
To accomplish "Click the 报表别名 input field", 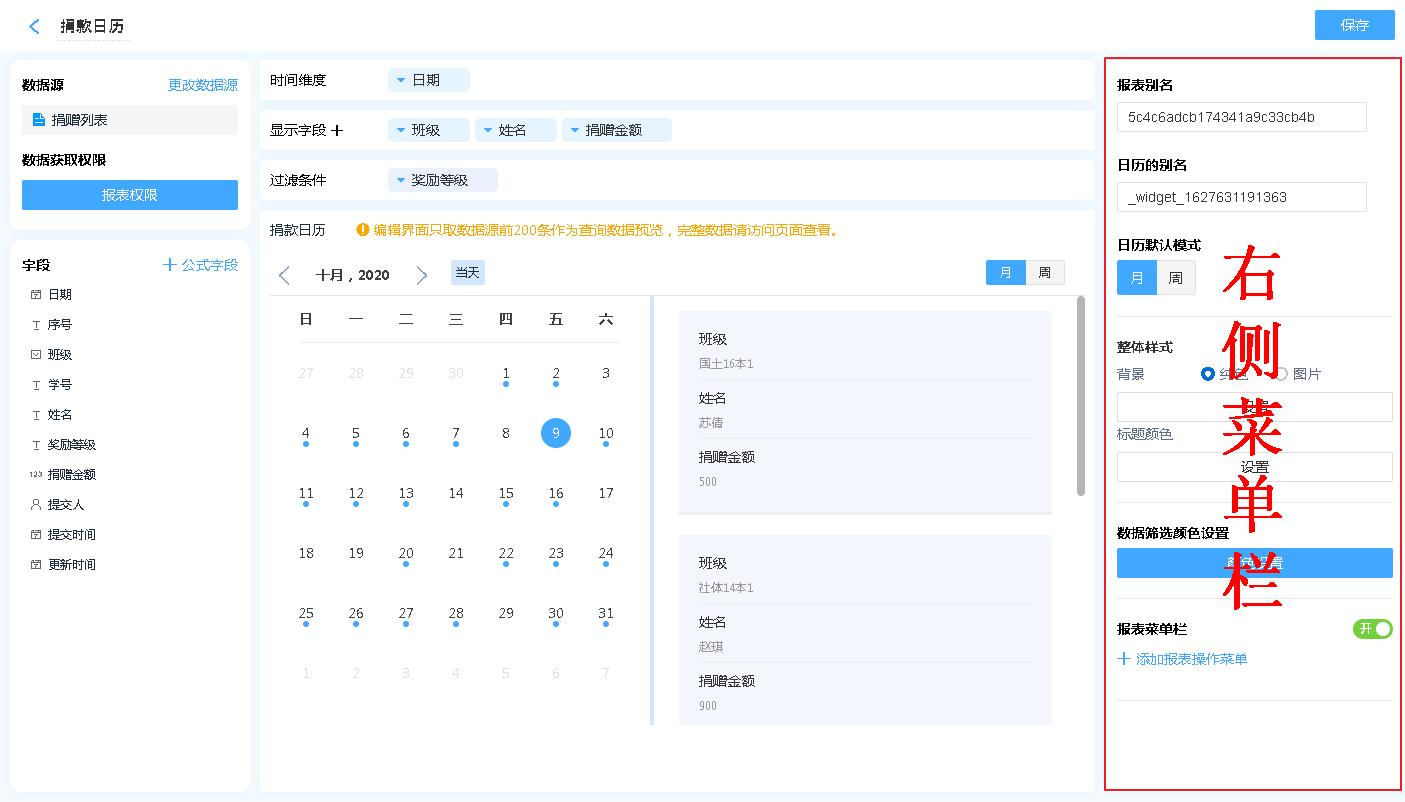I will point(1241,117).
